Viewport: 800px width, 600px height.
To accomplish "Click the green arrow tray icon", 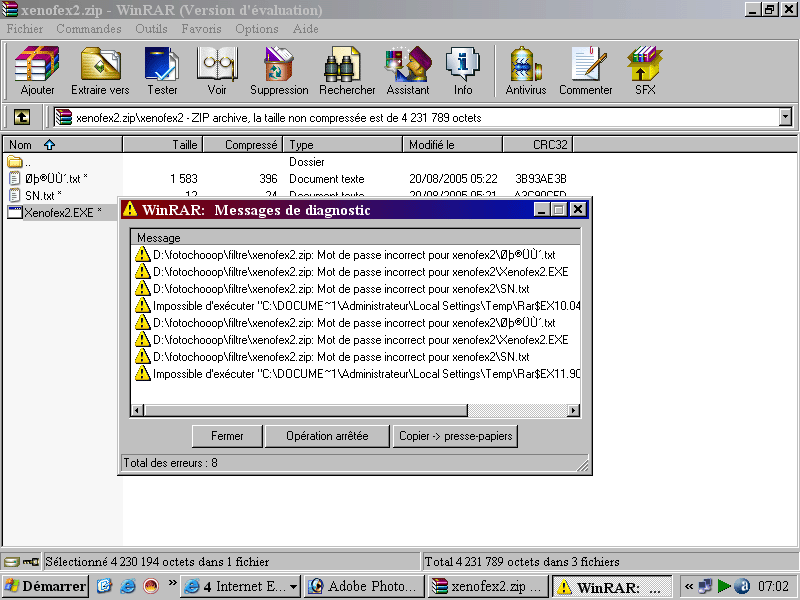I will tap(723, 586).
